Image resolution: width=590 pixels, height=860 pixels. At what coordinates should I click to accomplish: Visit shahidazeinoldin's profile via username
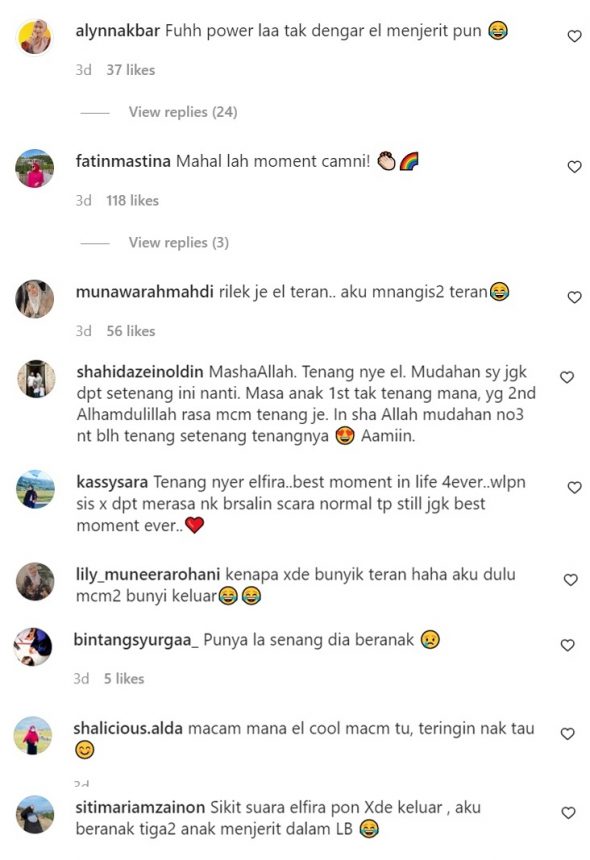140,372
